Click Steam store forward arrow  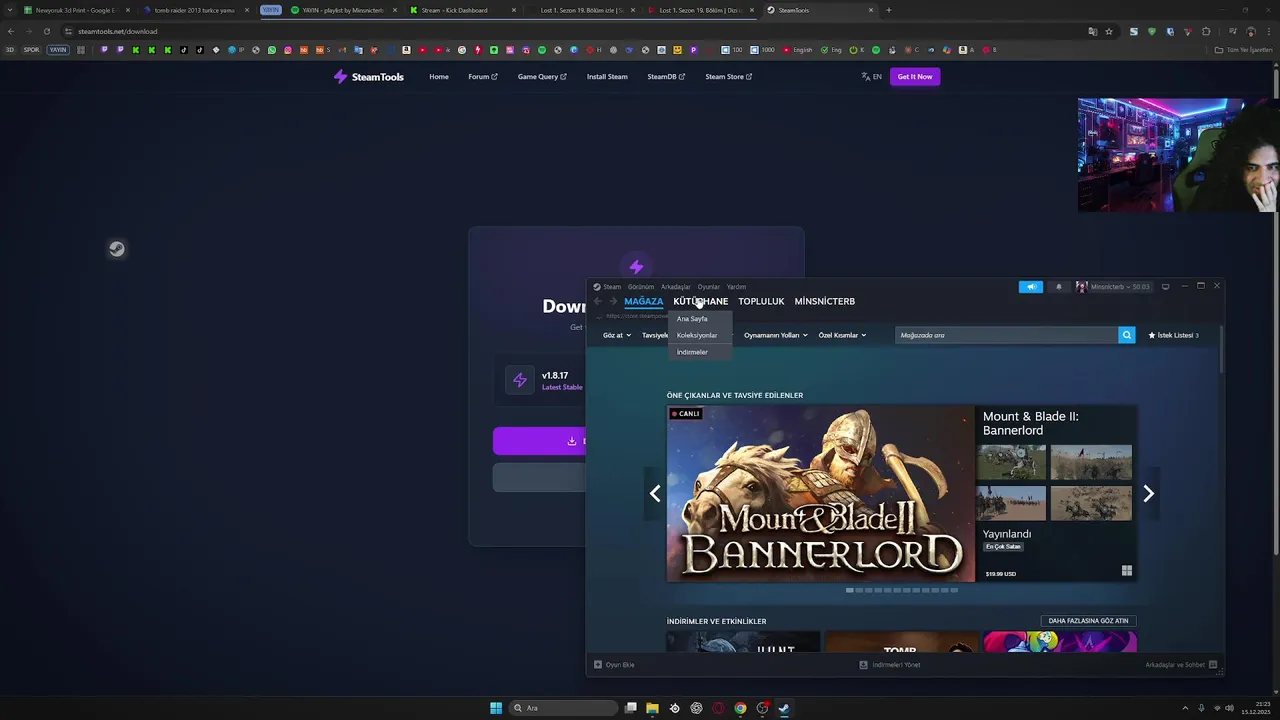pos(613,301)
